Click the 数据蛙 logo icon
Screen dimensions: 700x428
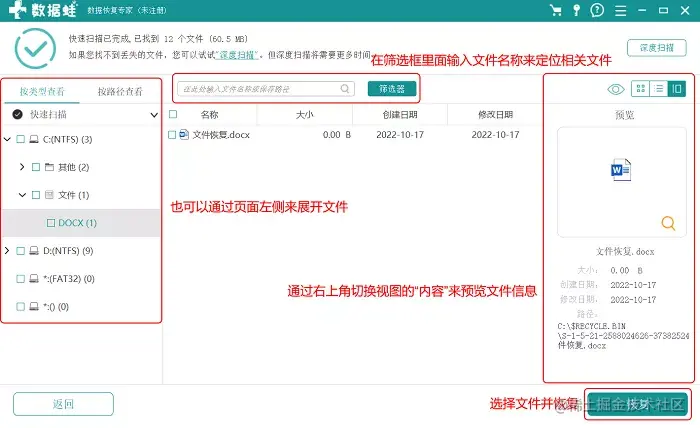pos(17,10)
